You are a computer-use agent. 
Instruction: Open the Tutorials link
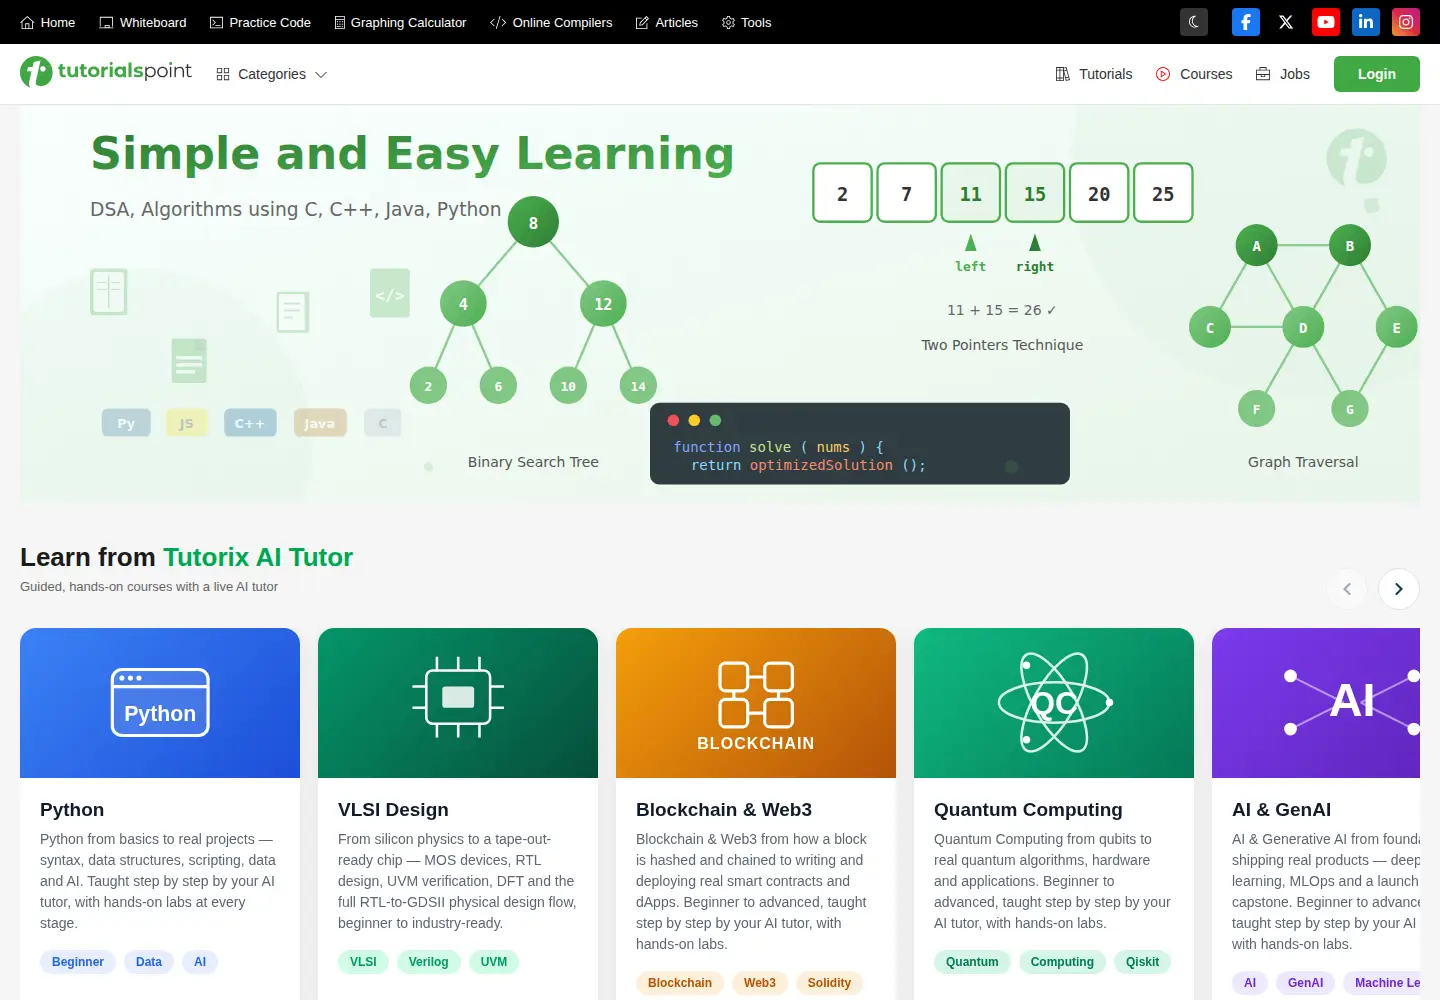pyautogui.click(x=1094, y=74)
